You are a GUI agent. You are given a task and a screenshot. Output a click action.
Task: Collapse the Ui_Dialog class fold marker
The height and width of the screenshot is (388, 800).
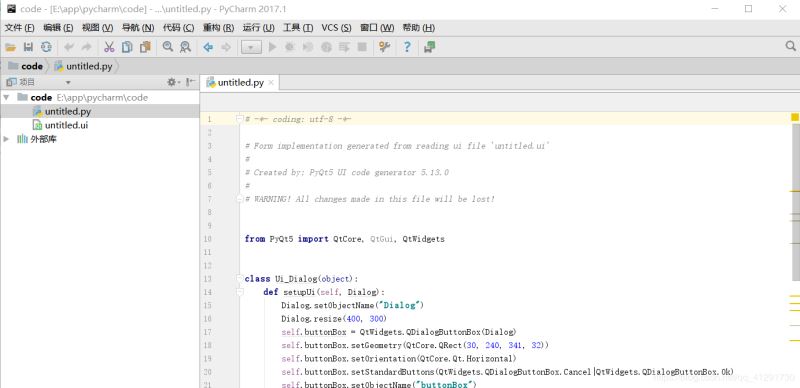click(239, 279)
